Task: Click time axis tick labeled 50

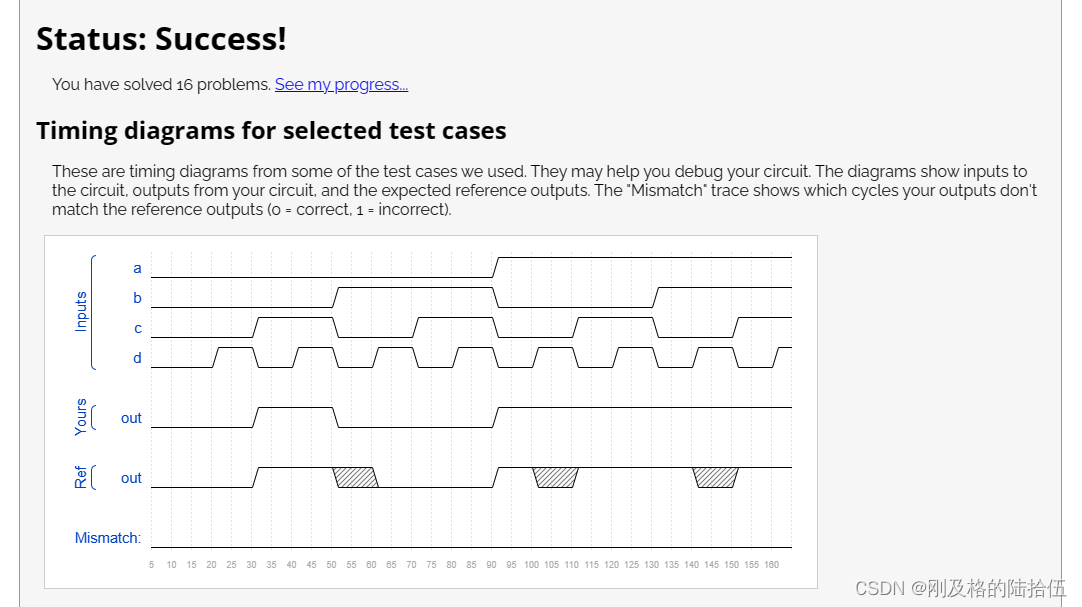Action: click(x=331, y=565)
